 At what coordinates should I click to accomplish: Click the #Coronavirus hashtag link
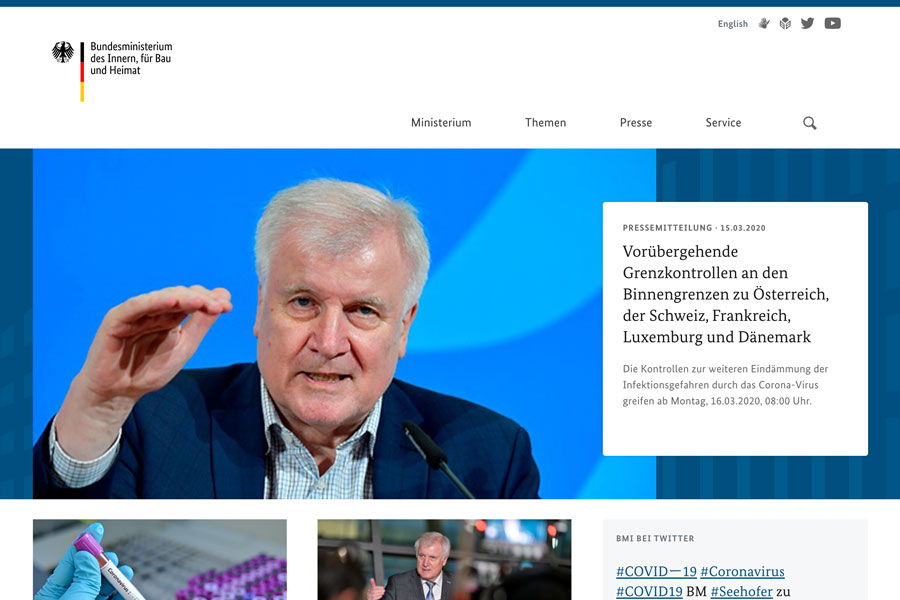[742, 572]
